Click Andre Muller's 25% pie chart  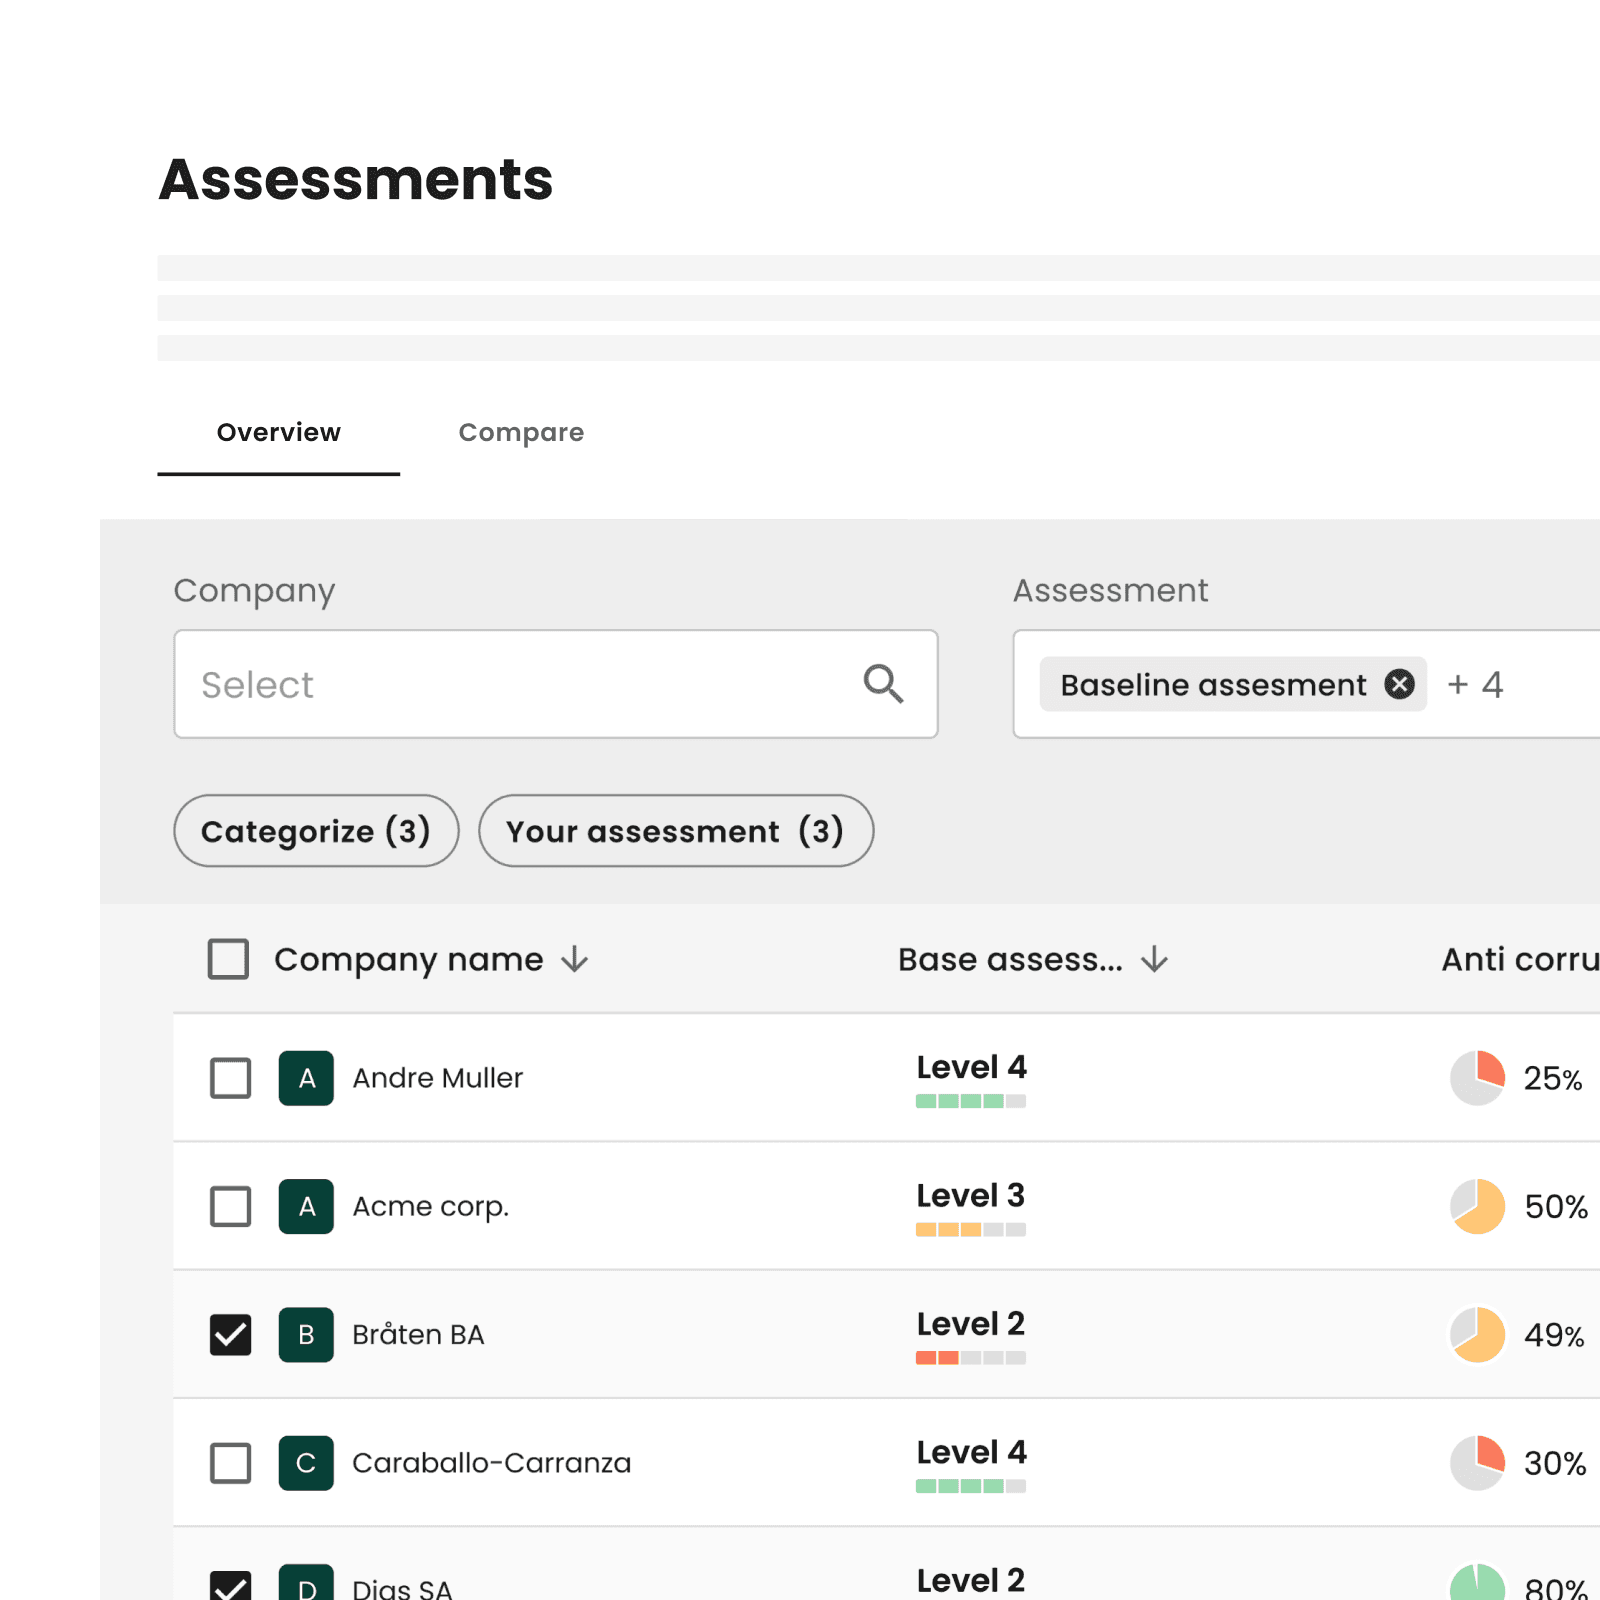[x=1477, y=1078]
